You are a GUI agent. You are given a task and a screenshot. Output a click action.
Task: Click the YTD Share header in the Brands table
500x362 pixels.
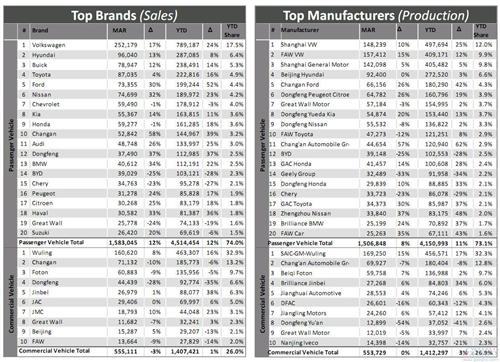tap(232, 31)
